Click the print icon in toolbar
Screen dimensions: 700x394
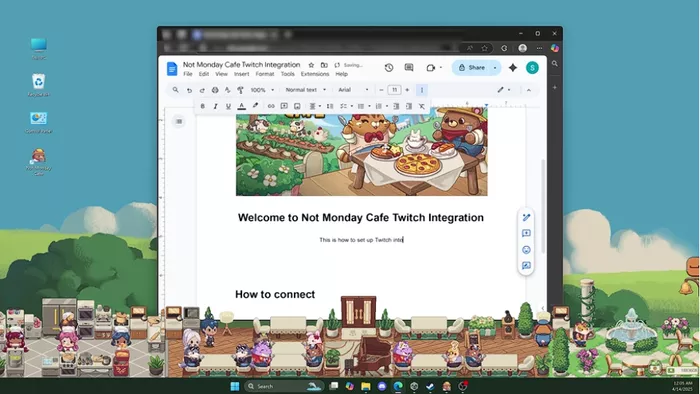coord(215,90)
